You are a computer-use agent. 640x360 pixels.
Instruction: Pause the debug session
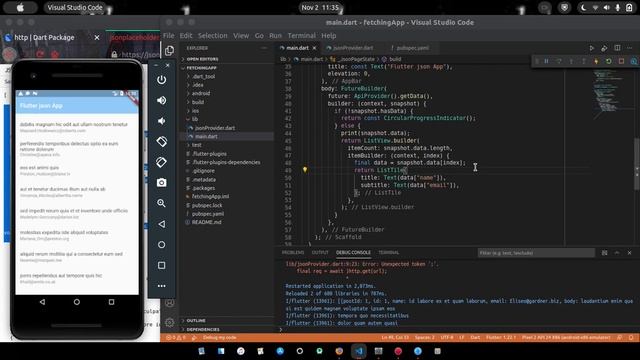coord(546,61)
